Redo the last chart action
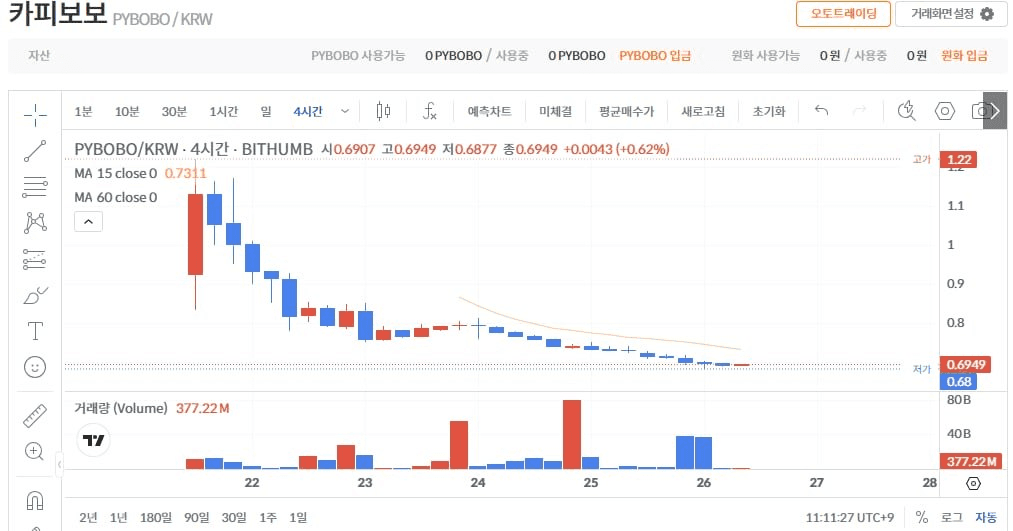 coord(859,110)
